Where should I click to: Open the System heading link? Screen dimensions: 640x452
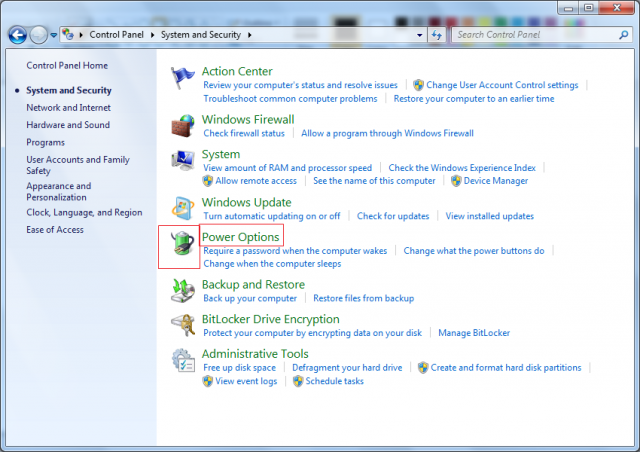click(x=220, y=154)
